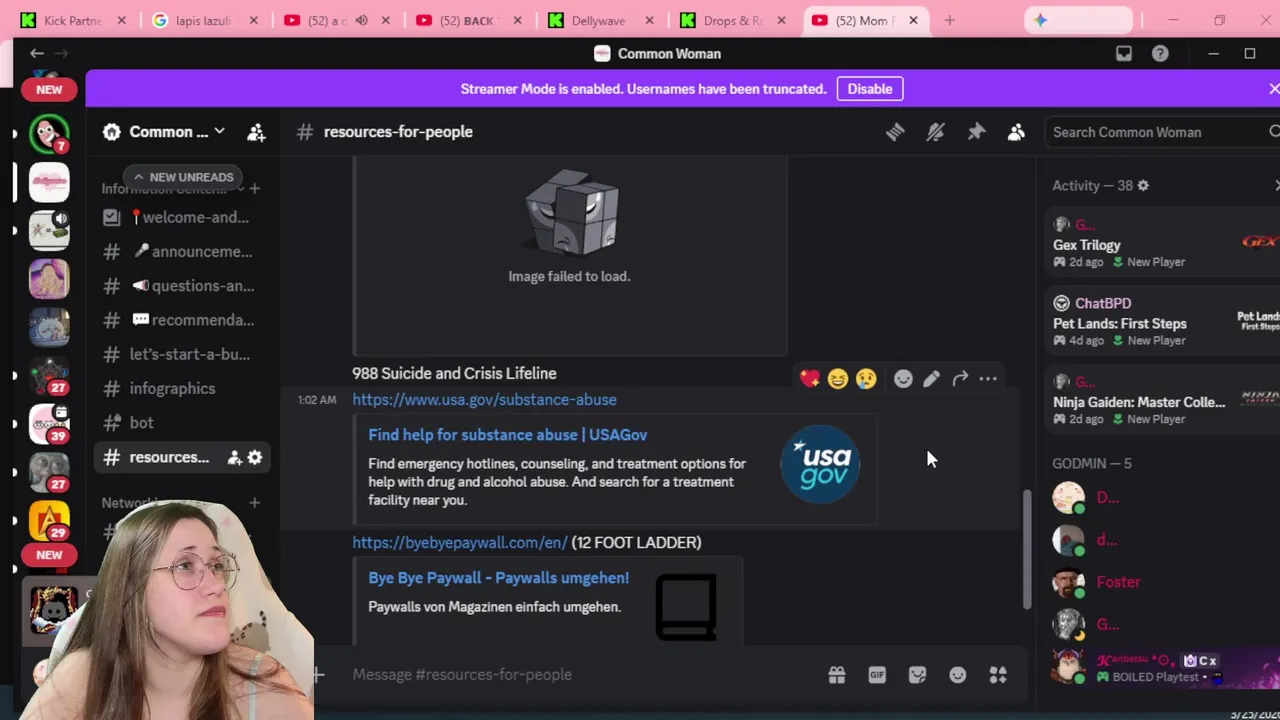Toggle the member list icon
Viewport: 1280px width, 720px height.
point(1016,132)
